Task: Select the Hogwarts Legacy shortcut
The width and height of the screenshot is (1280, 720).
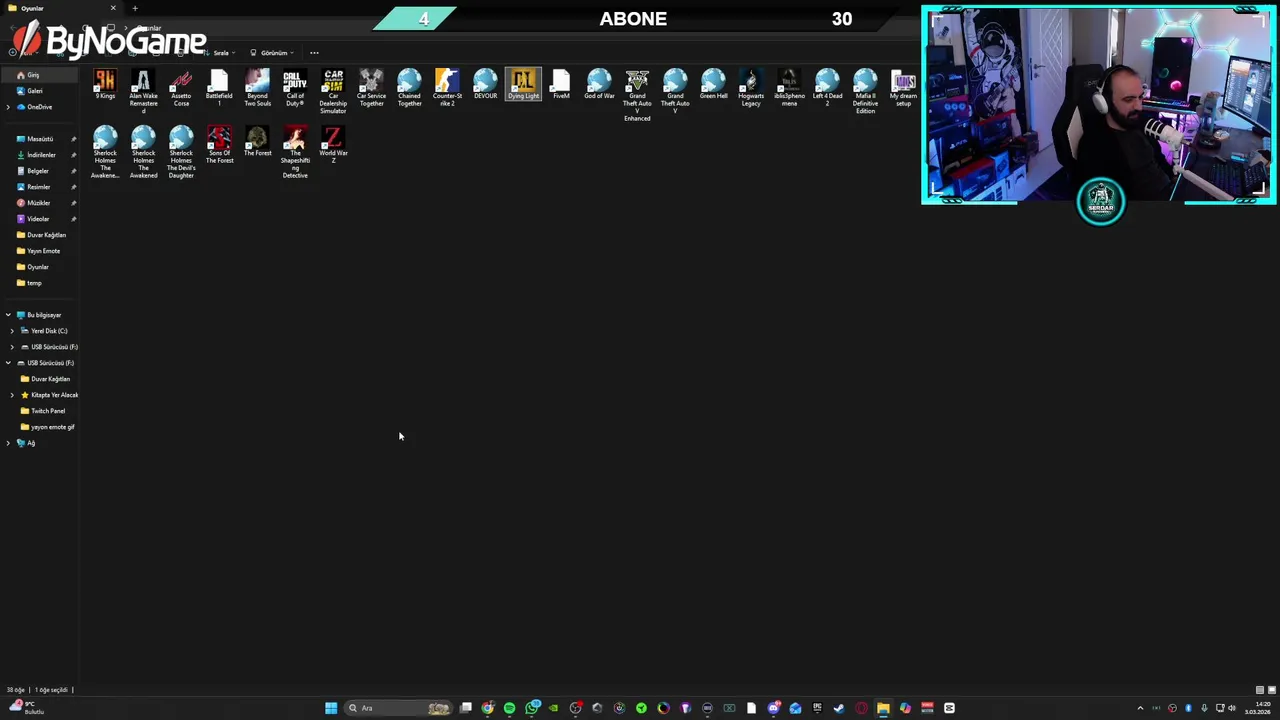Action: [x=751, y=88]
